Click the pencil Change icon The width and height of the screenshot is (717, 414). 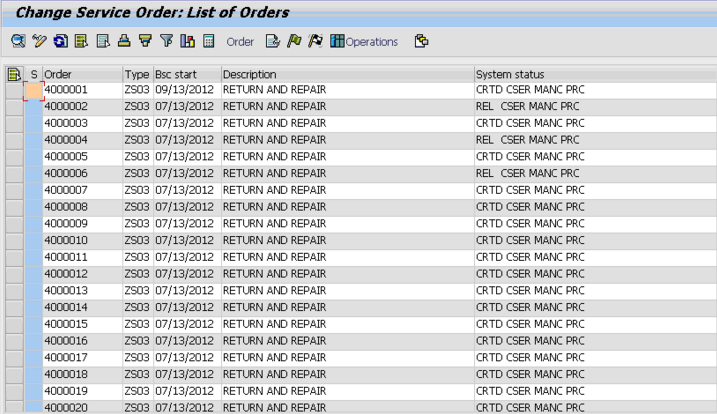click(39, 41)
